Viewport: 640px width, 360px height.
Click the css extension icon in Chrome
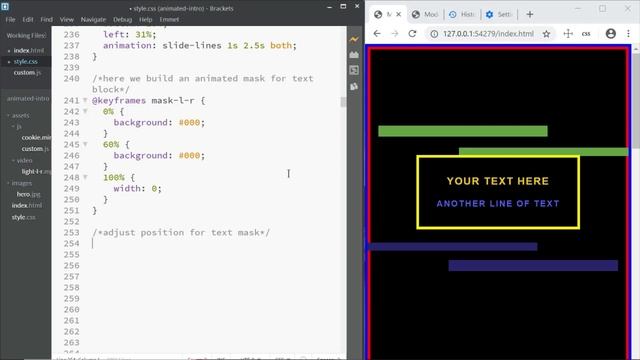tap(586, 34)
